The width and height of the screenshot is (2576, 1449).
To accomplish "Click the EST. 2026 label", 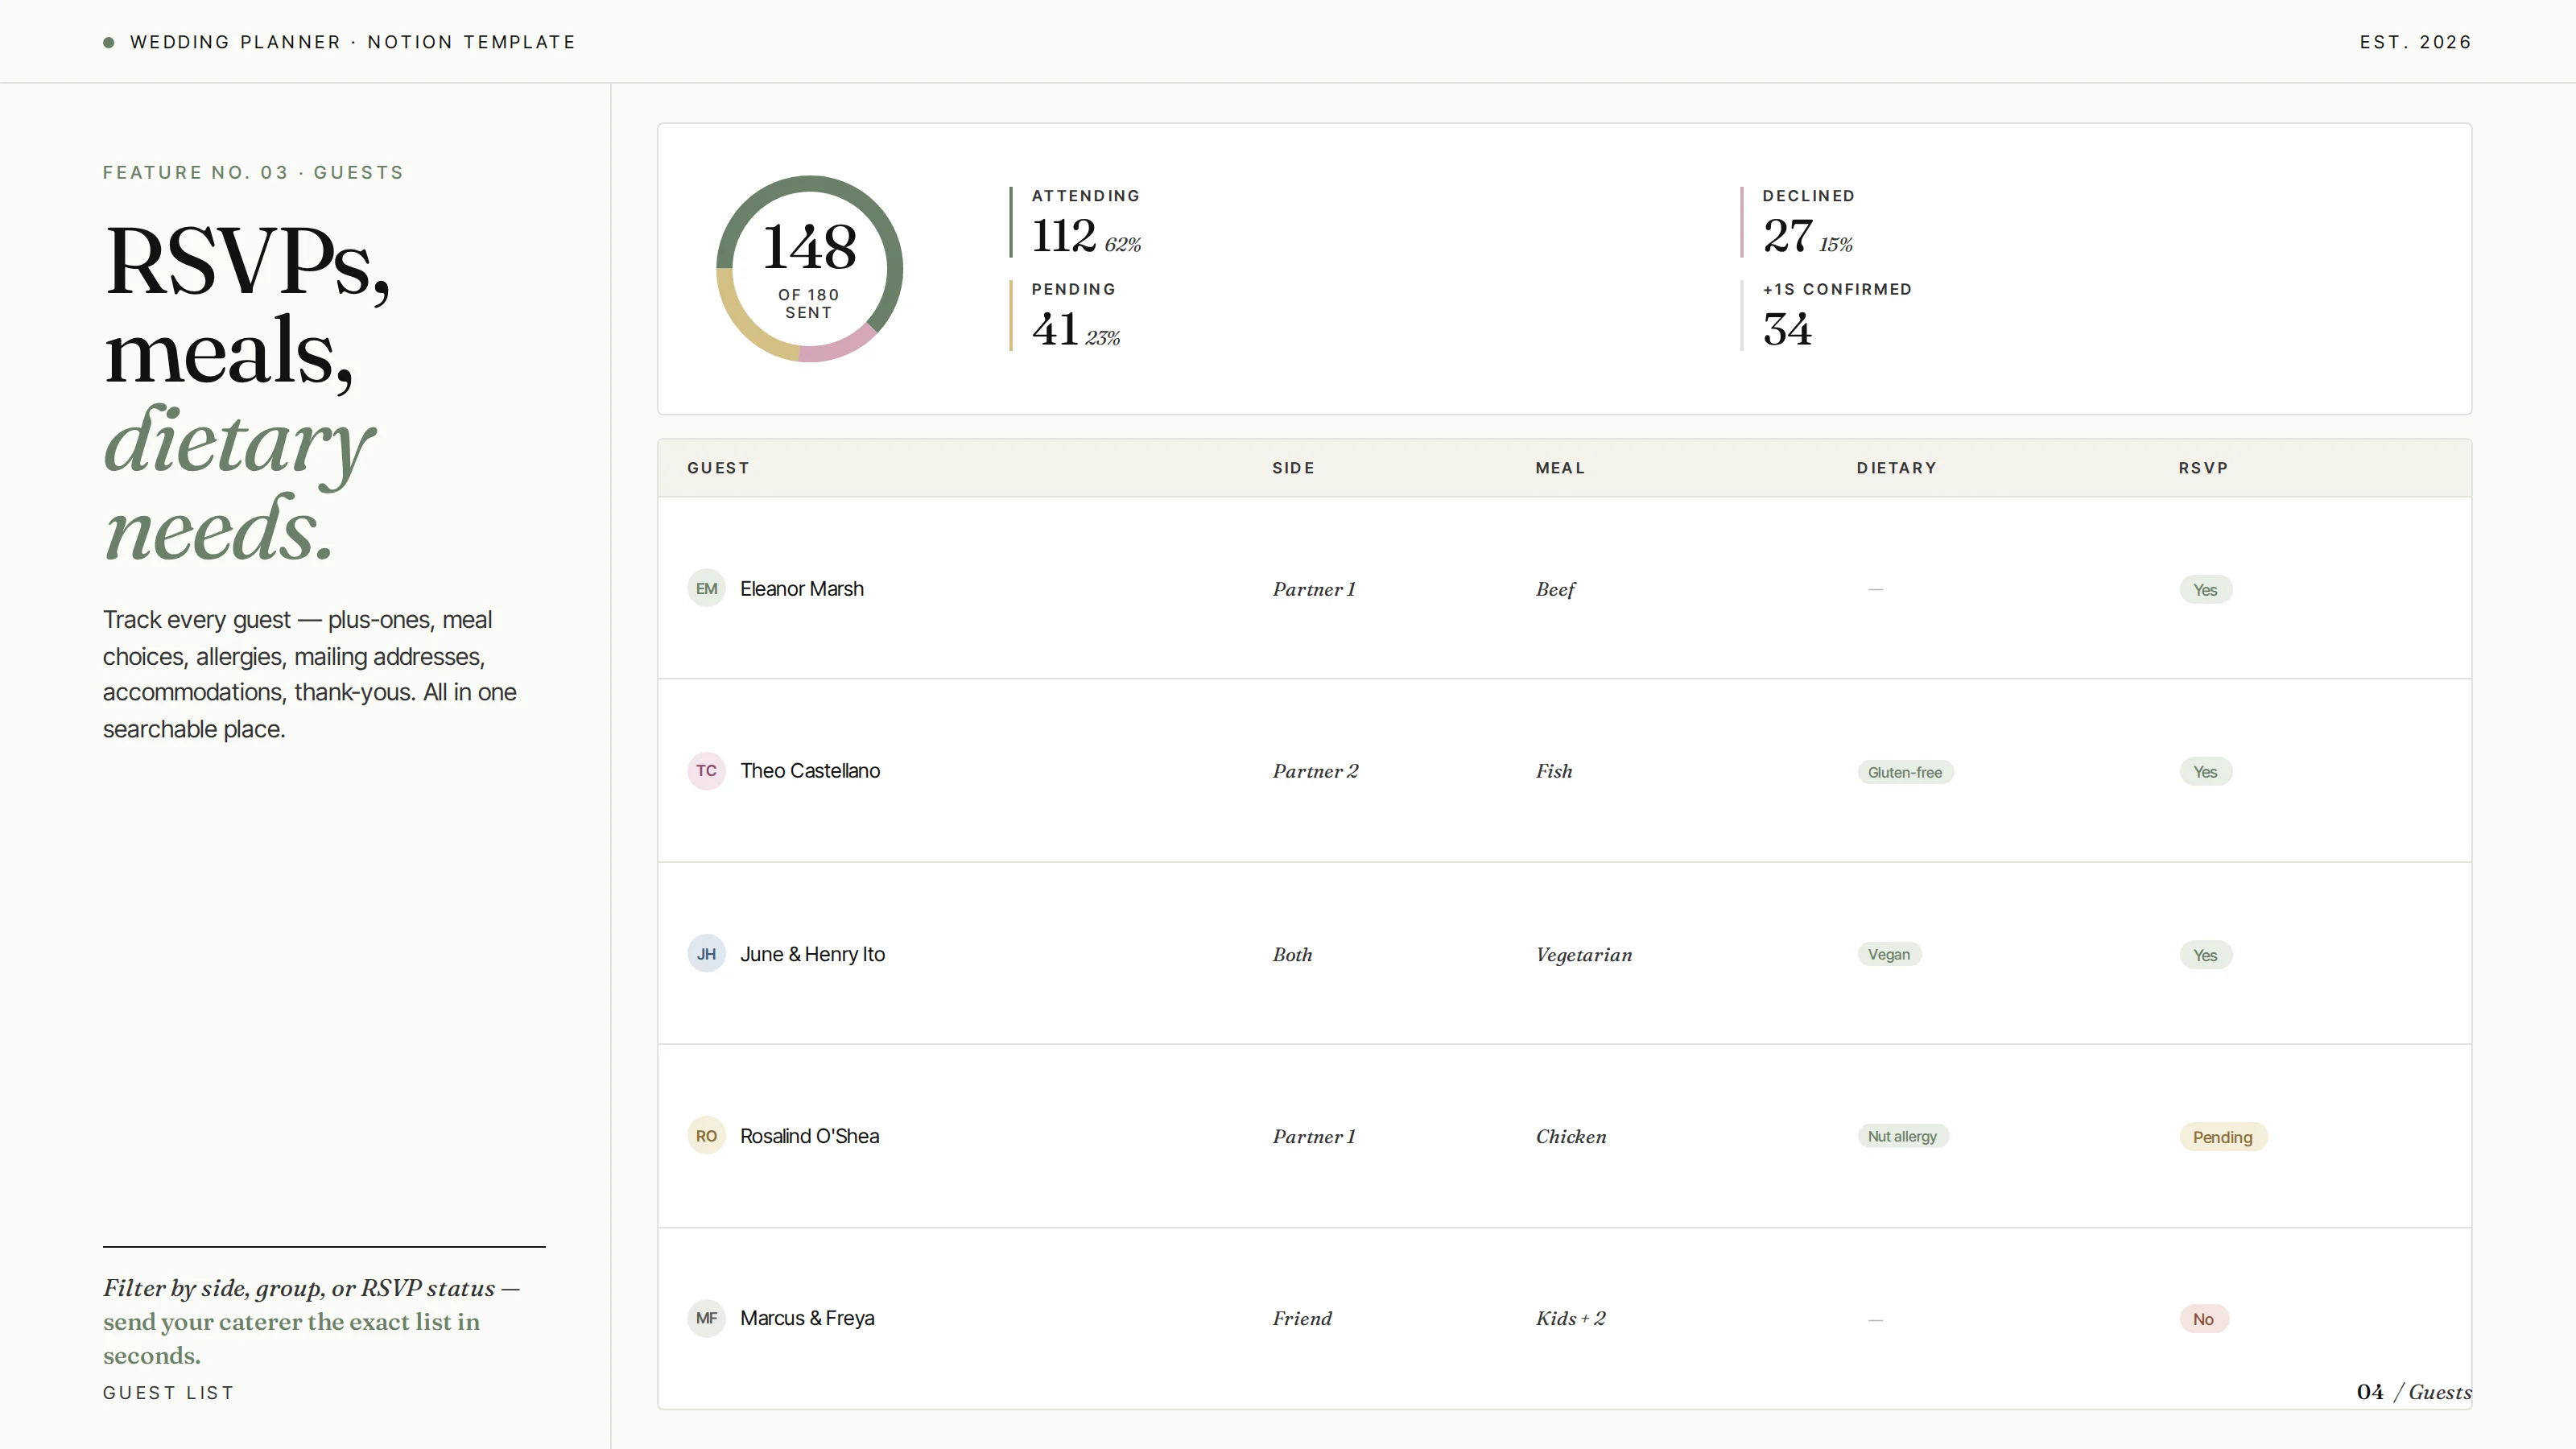I will pyautogui.click(x=2415, y=42).
